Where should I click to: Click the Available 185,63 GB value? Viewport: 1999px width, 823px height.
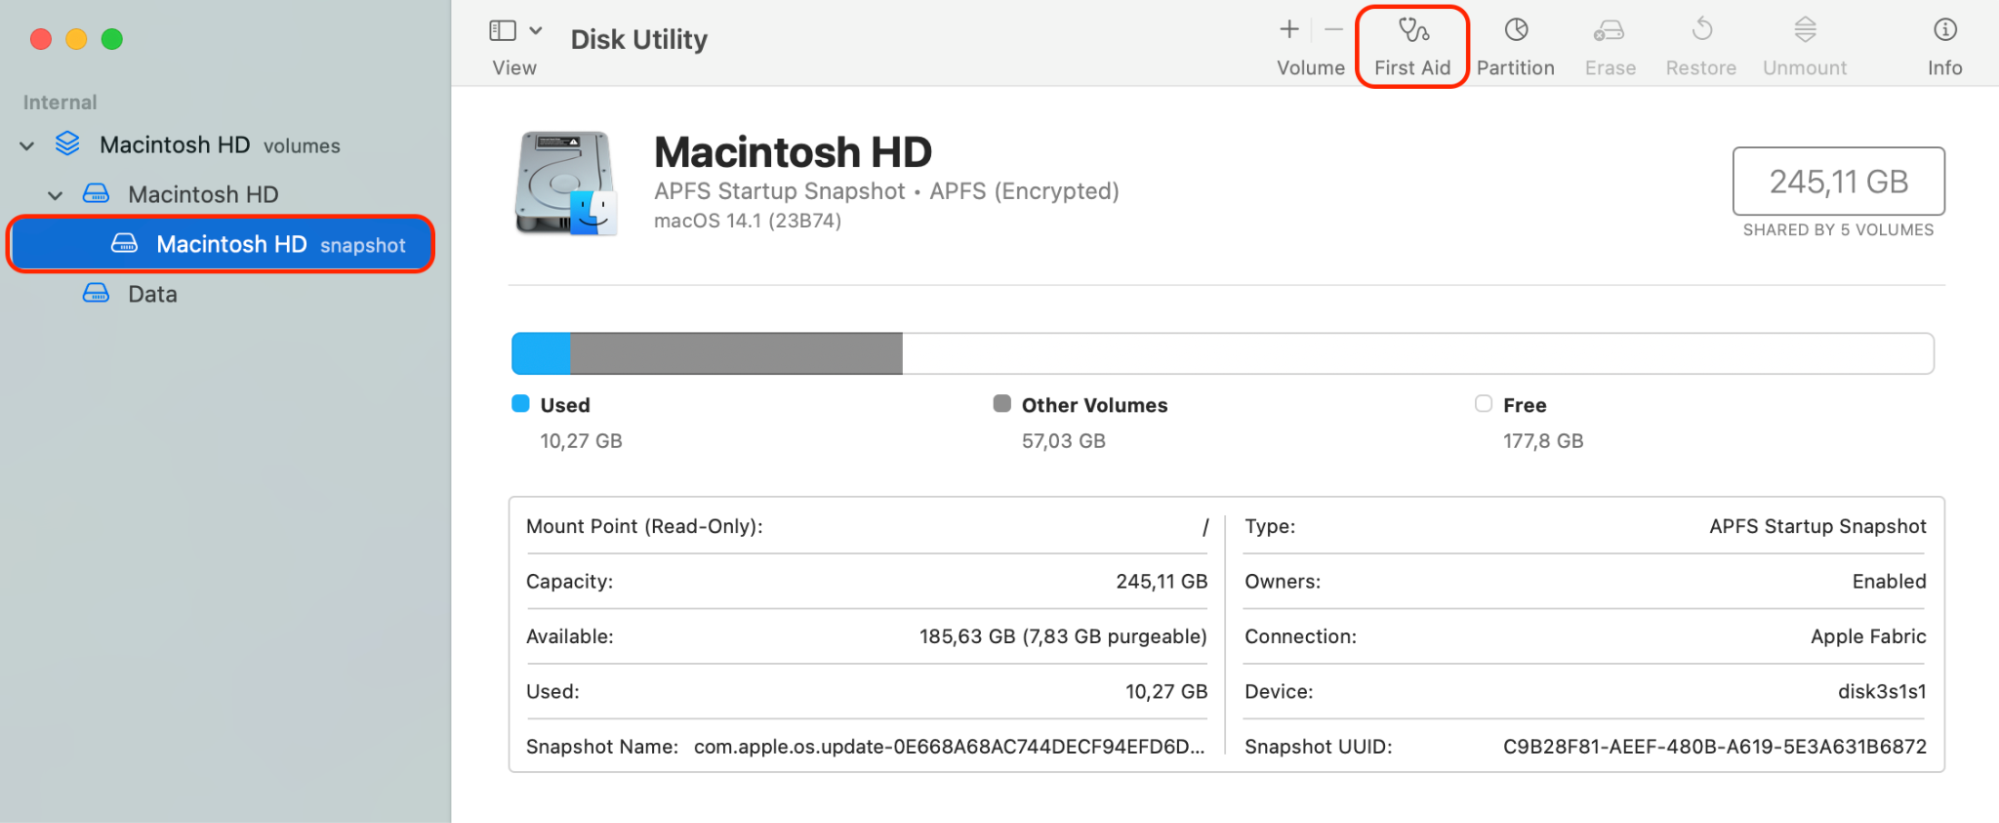[x=1063, y=637]
